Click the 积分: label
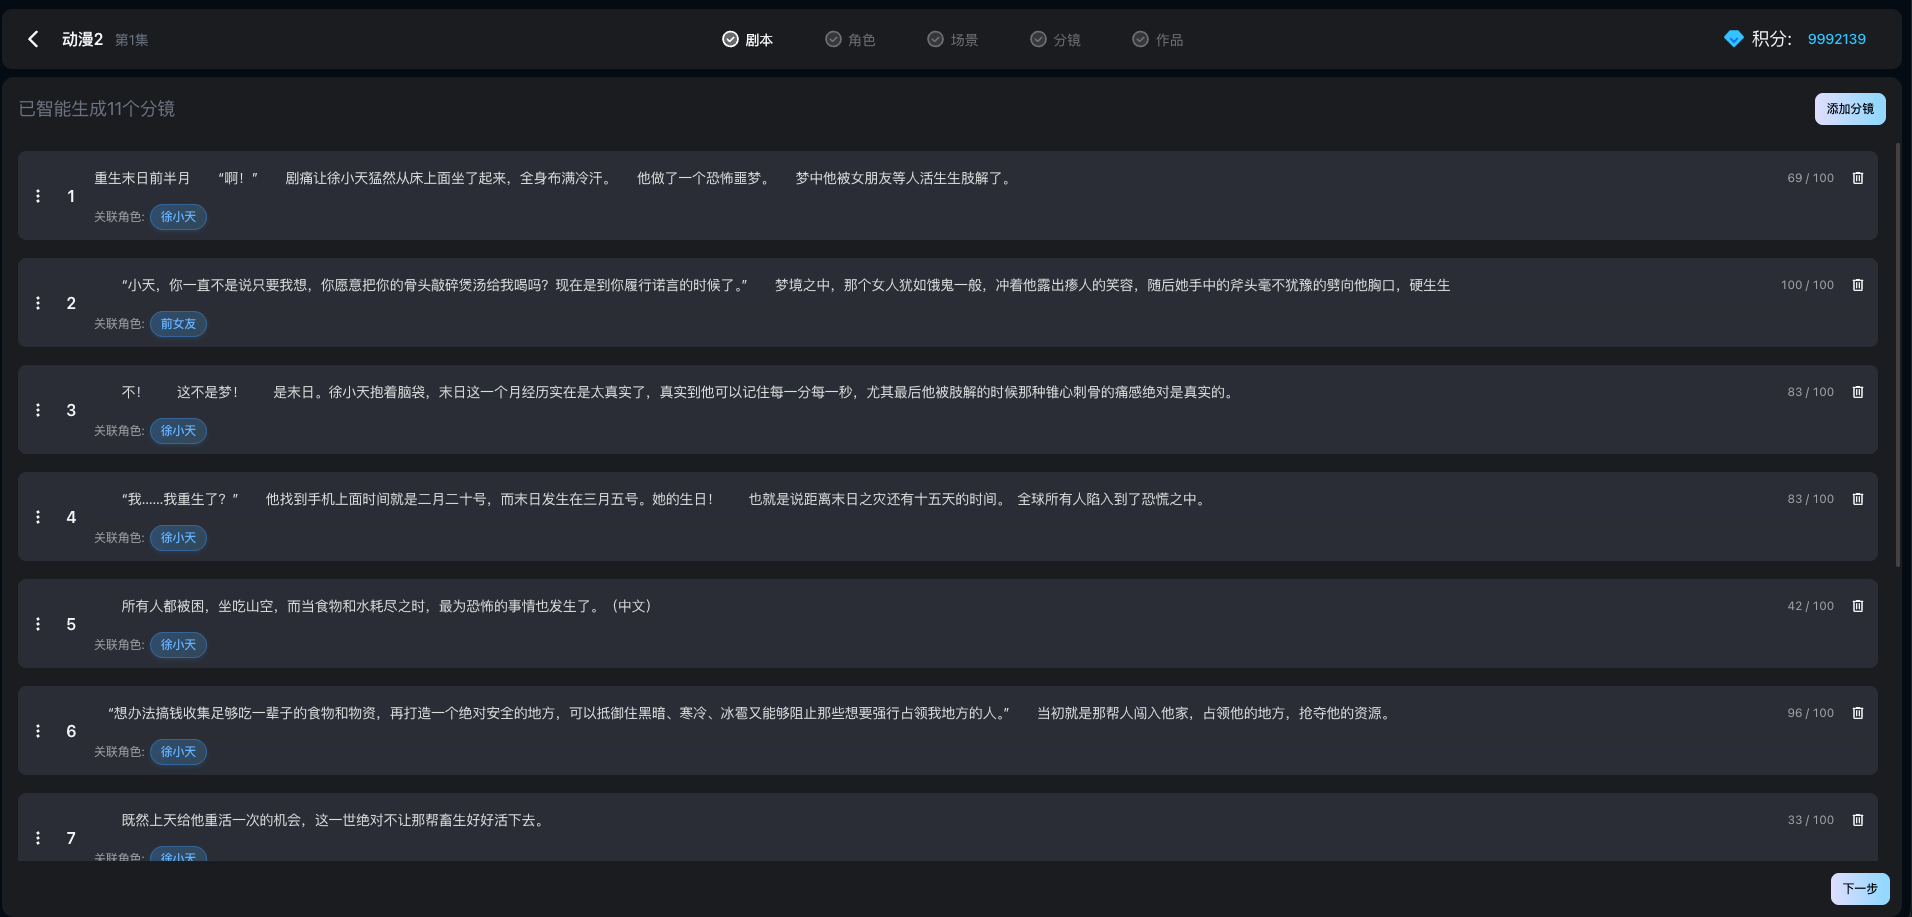Screen dimensions: 1912x917 [x=1771, y=39]
